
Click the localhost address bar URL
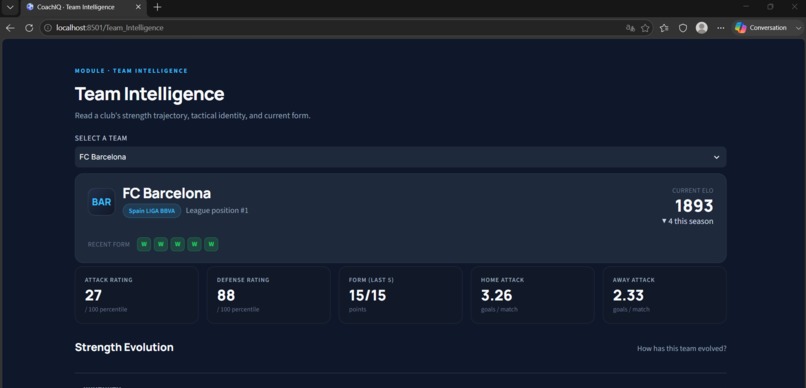pos(110,28)
